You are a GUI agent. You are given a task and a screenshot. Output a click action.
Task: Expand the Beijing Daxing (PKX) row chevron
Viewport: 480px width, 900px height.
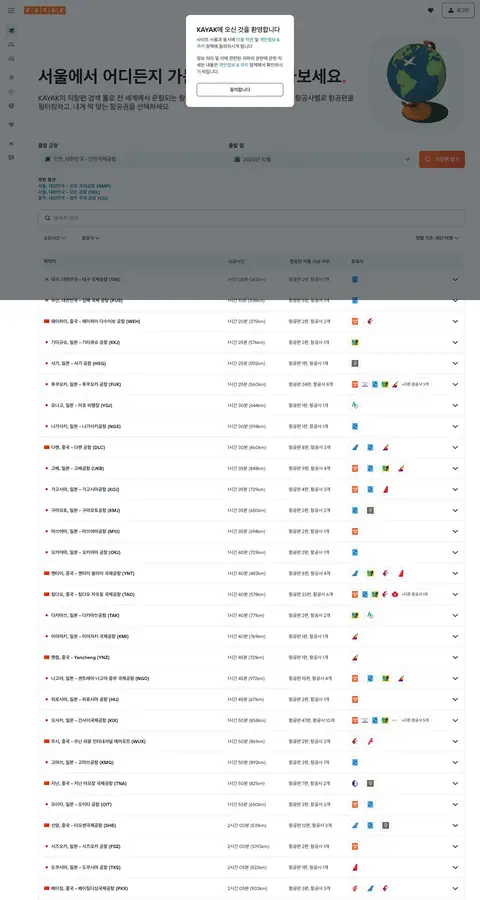pos(455,889)
